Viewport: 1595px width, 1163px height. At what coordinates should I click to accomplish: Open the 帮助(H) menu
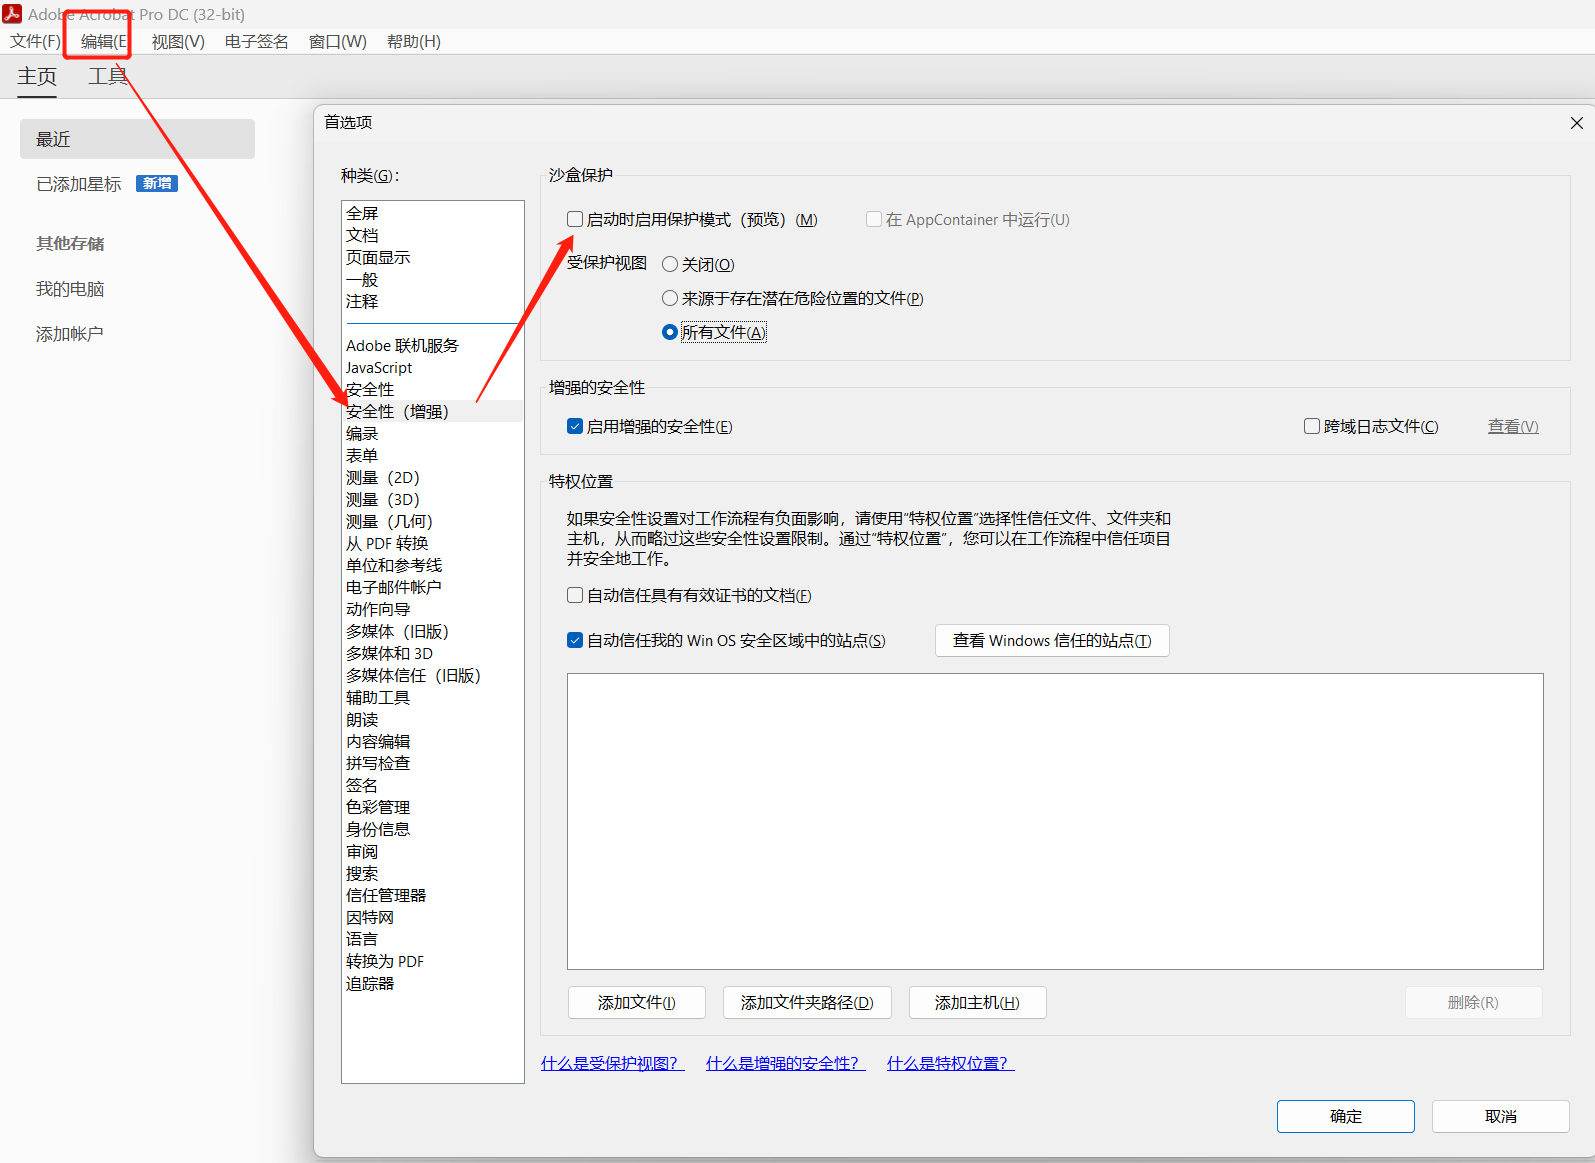(x=414, y=41)
